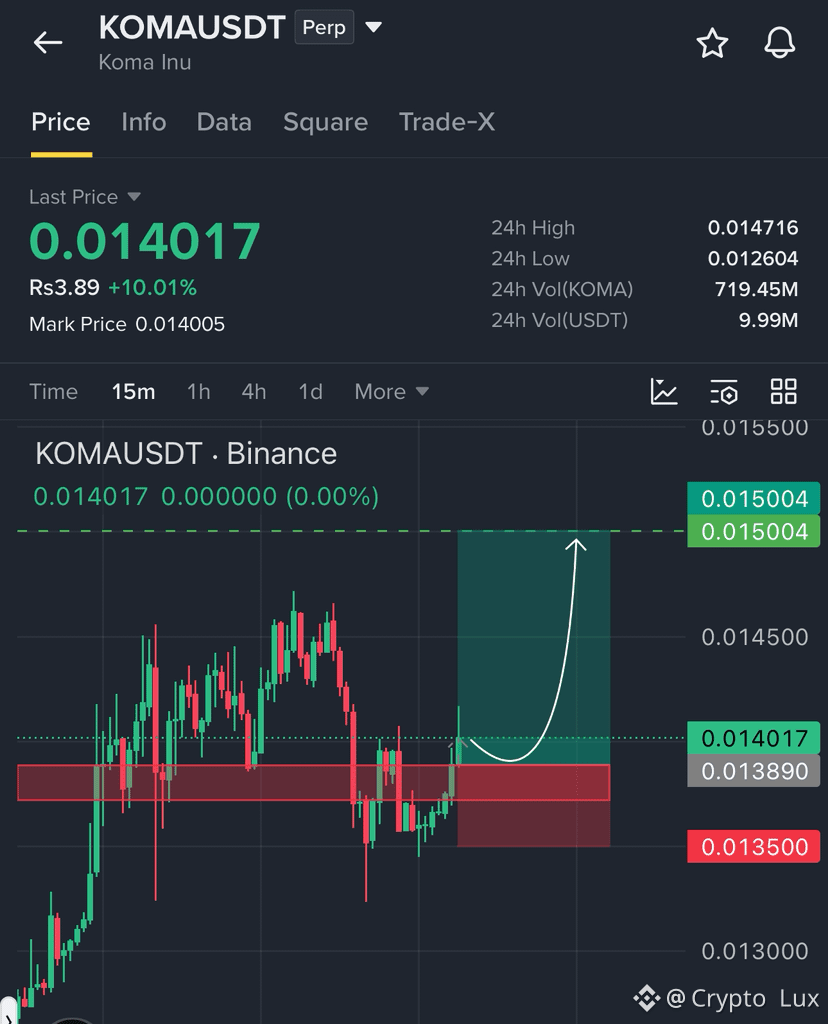The height and width of the screenshot is (1024, 828).
Task: Tap the Mark Price 0.014005 value
Action: [180, 324]
